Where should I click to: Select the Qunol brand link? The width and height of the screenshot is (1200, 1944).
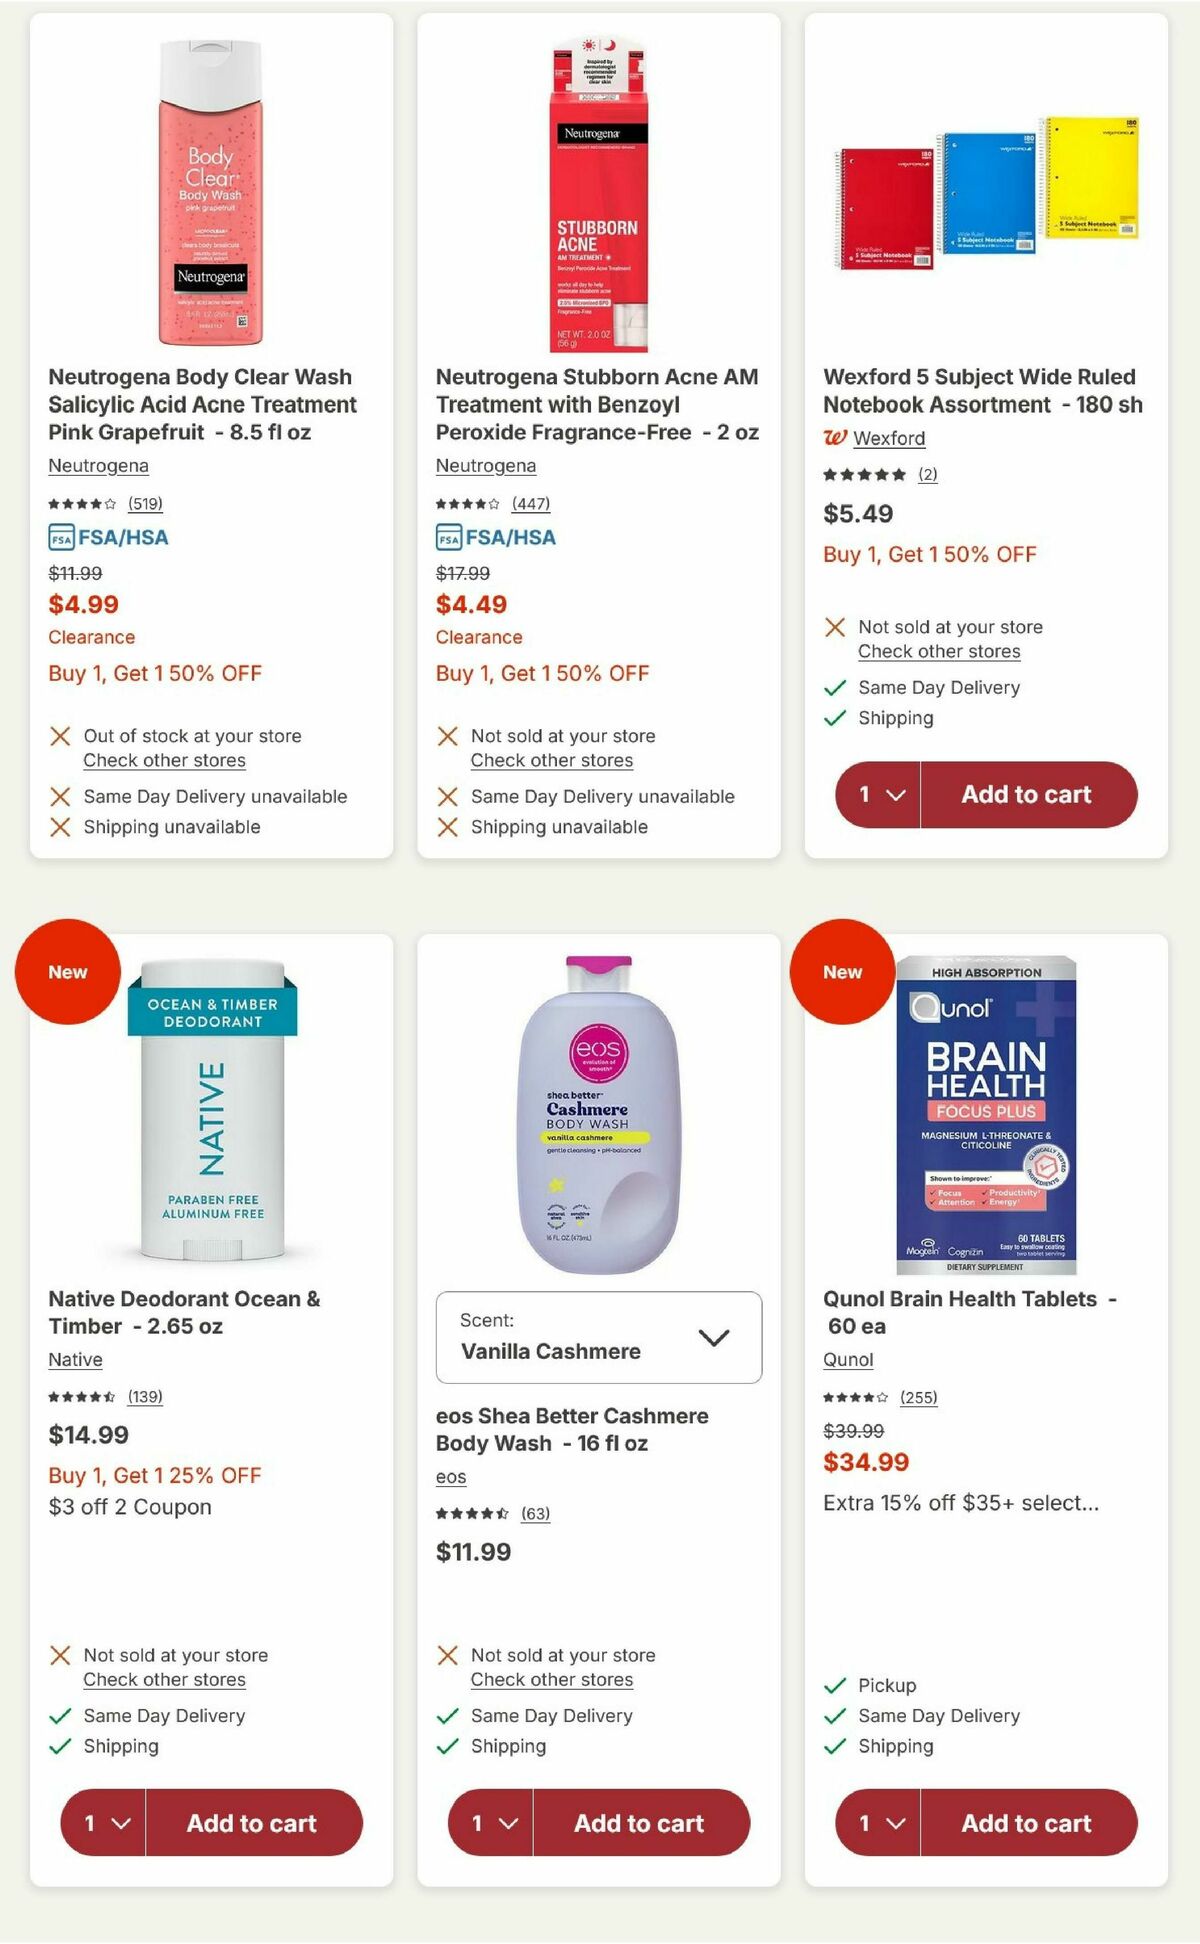click(848, 1360)
